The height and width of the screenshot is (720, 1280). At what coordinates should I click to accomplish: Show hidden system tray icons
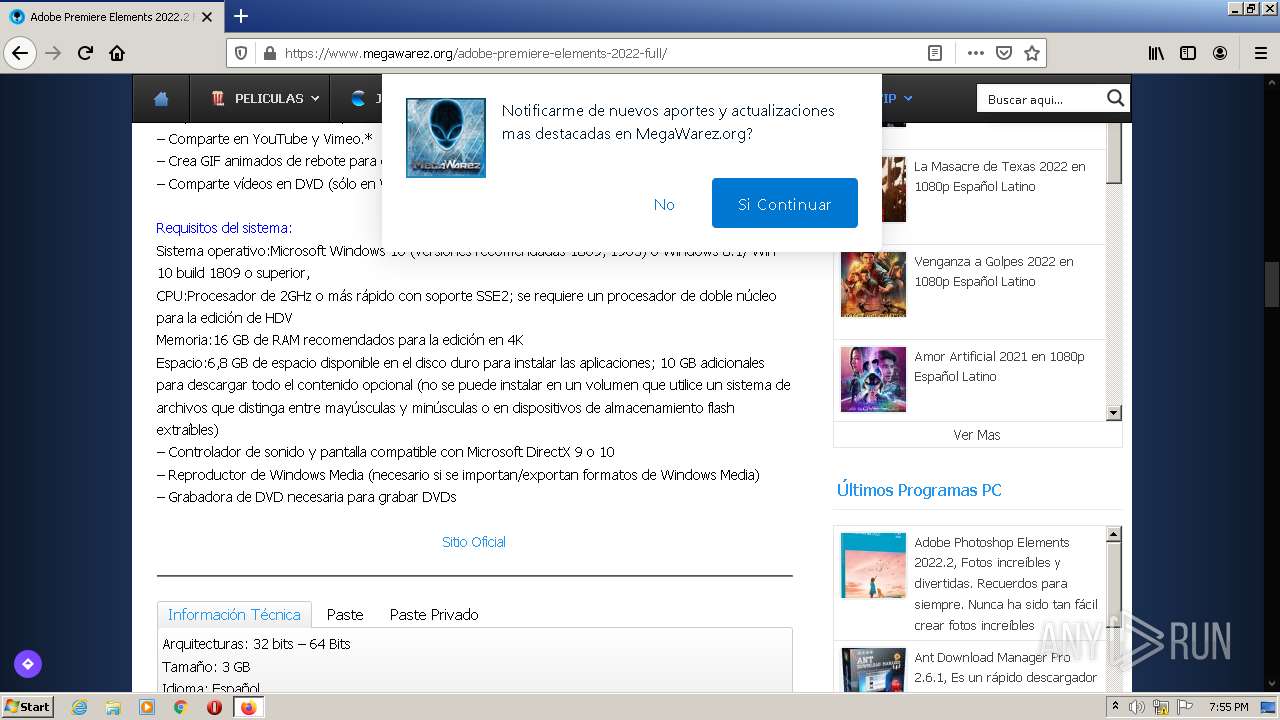[x=1115, y=707]
